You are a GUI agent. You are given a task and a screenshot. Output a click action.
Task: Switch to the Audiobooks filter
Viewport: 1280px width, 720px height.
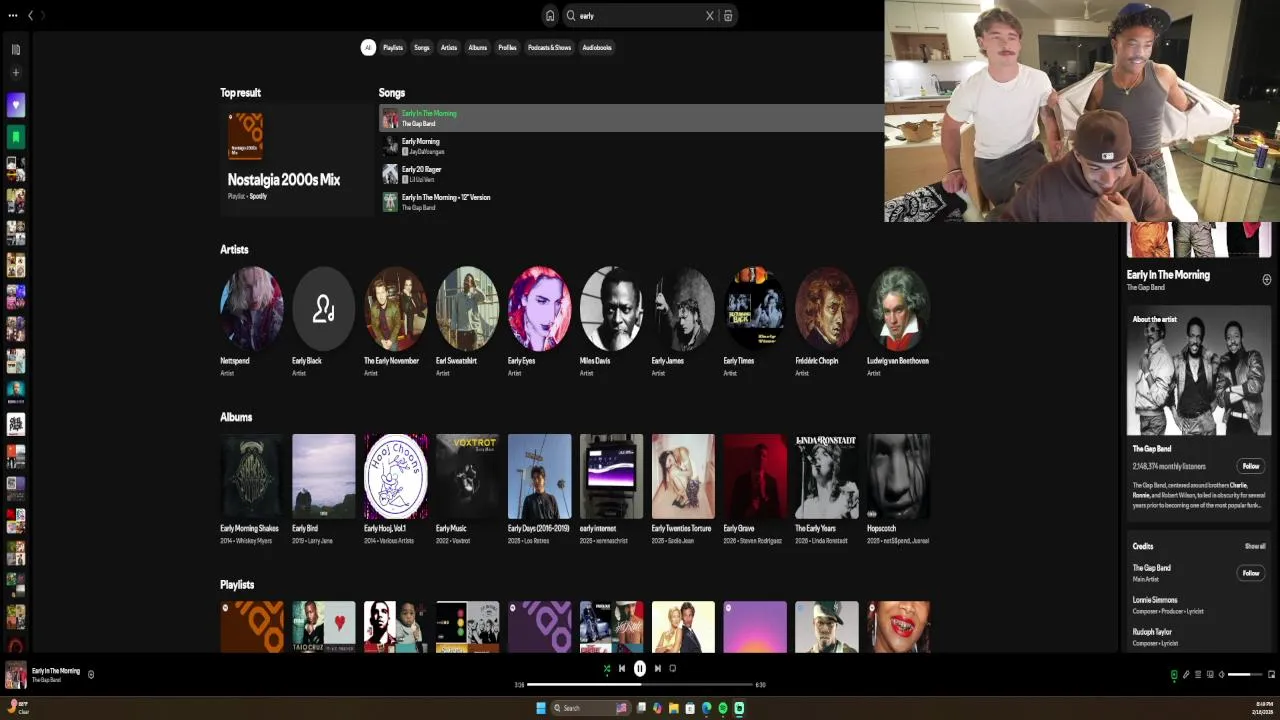point(597,47)
